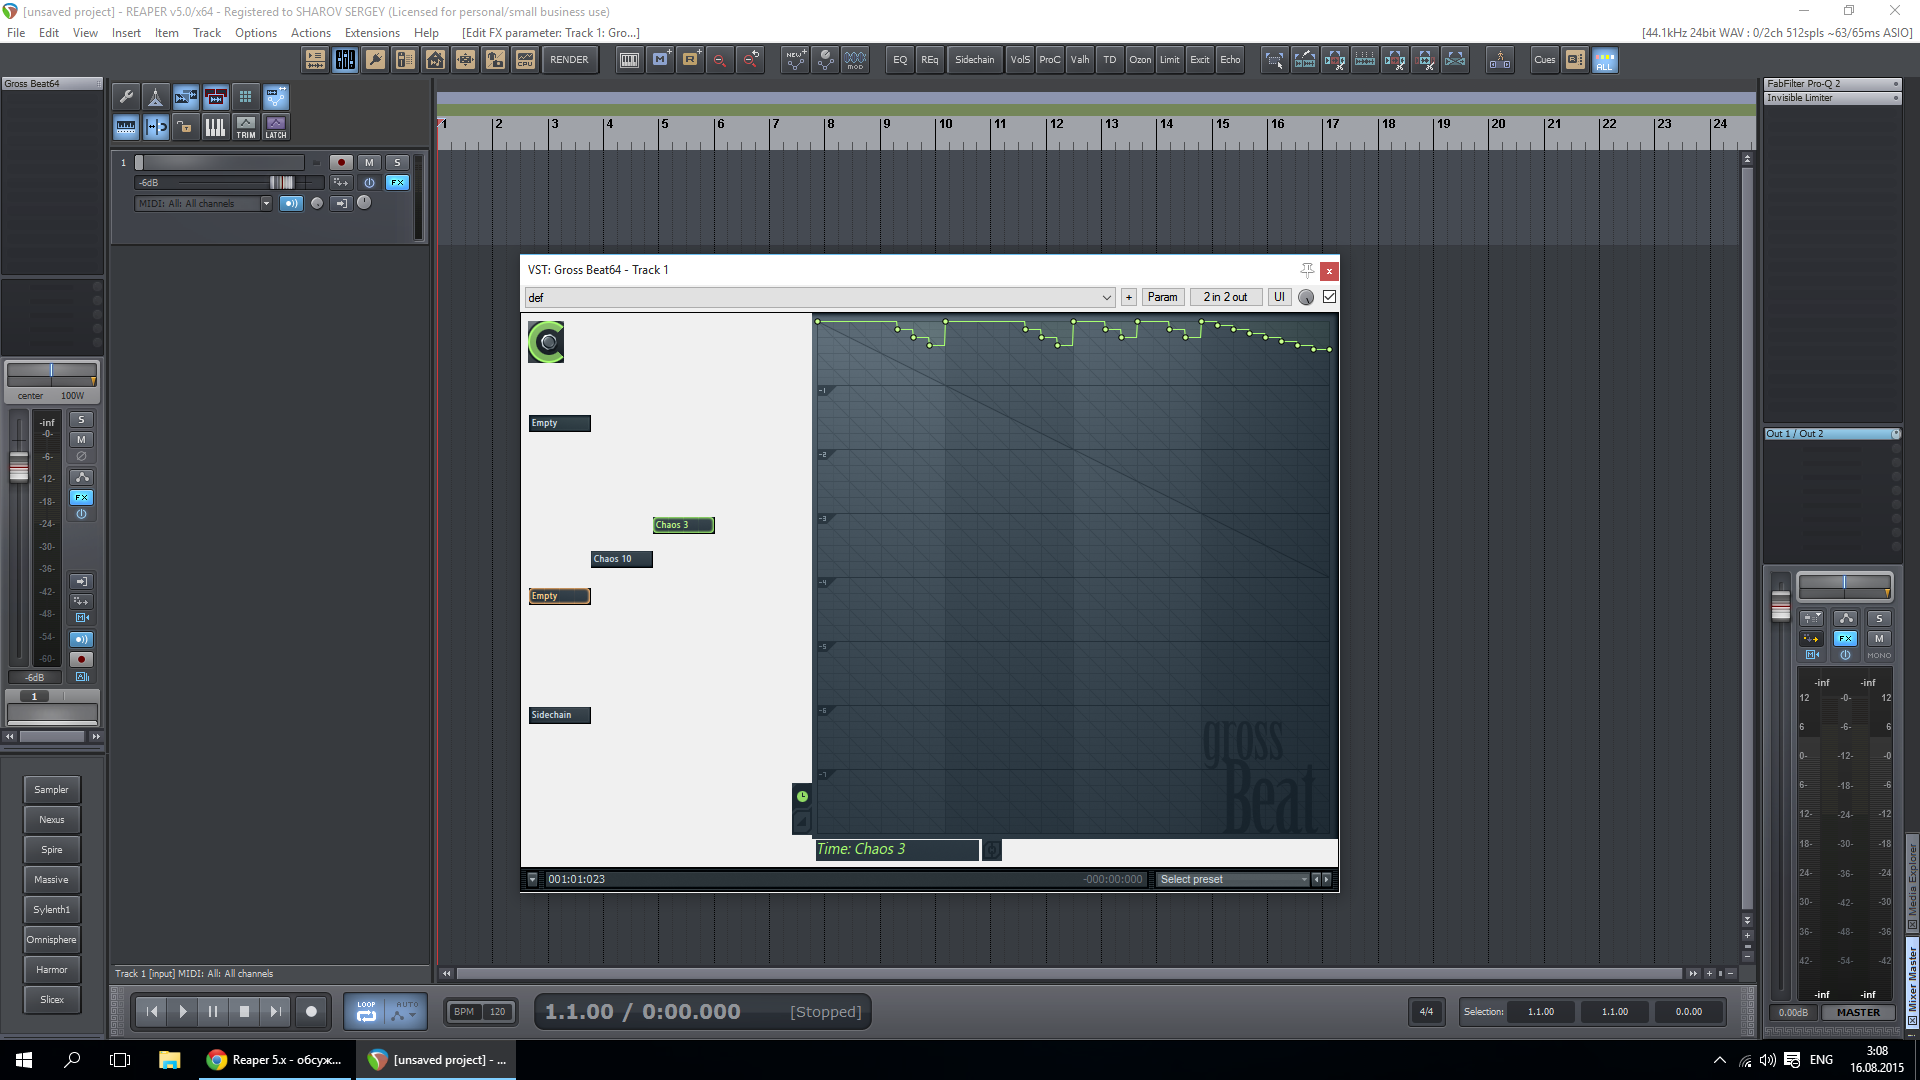
Task: Toggle MONO on master track
Action: point(1879,656)
